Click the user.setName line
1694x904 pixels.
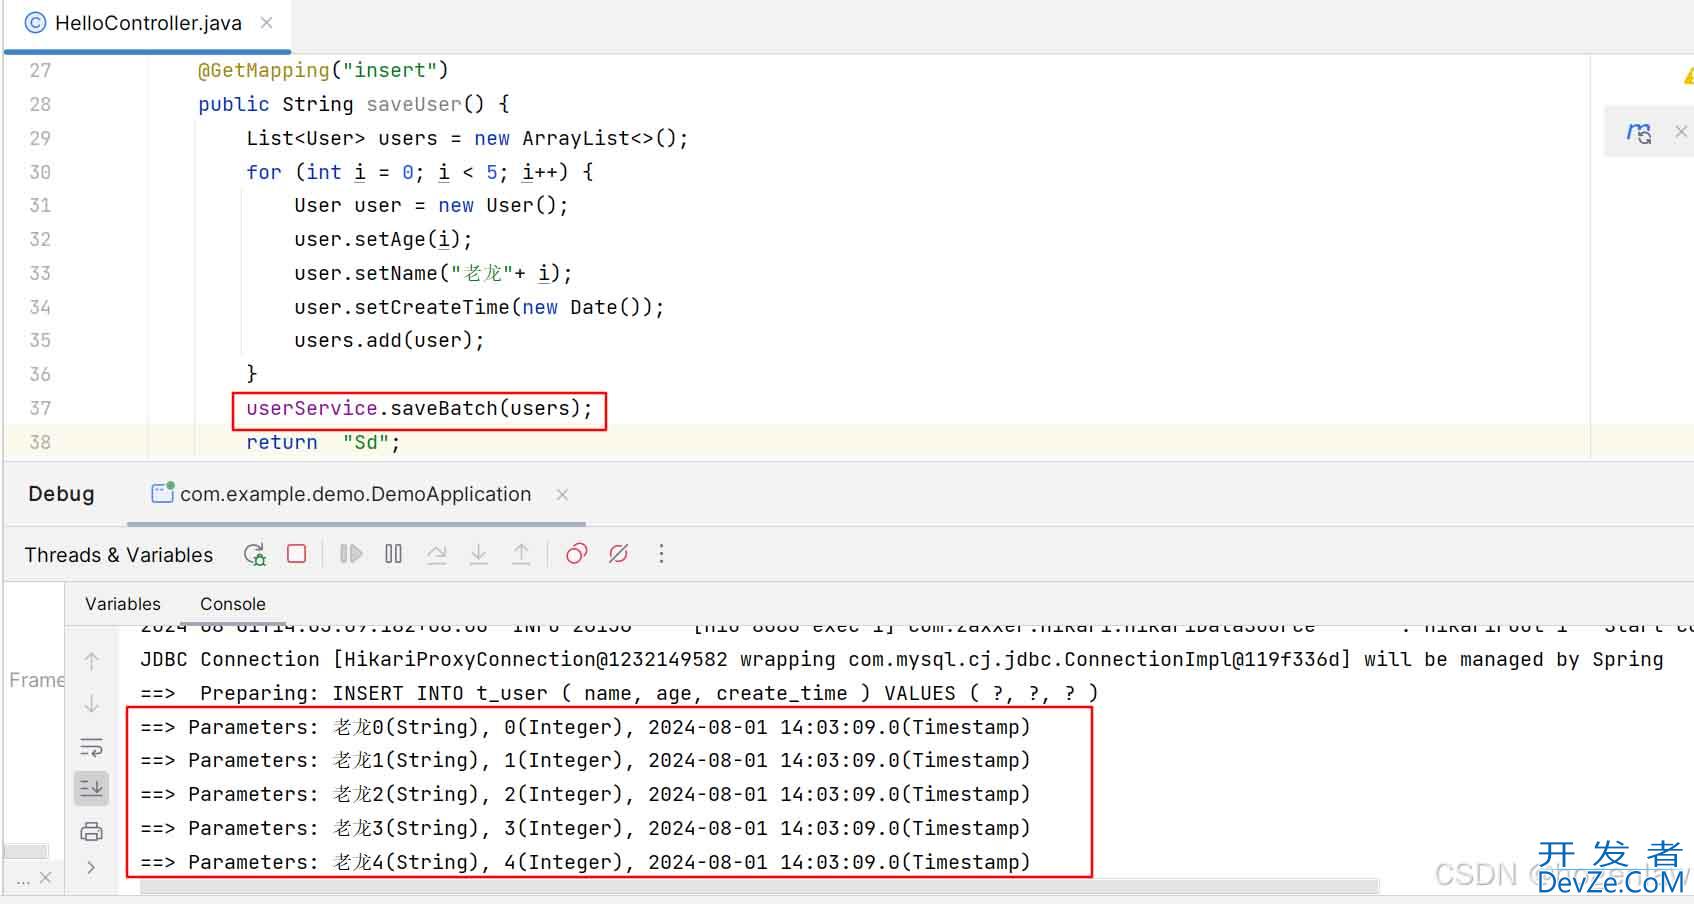(x=433, y=273)
